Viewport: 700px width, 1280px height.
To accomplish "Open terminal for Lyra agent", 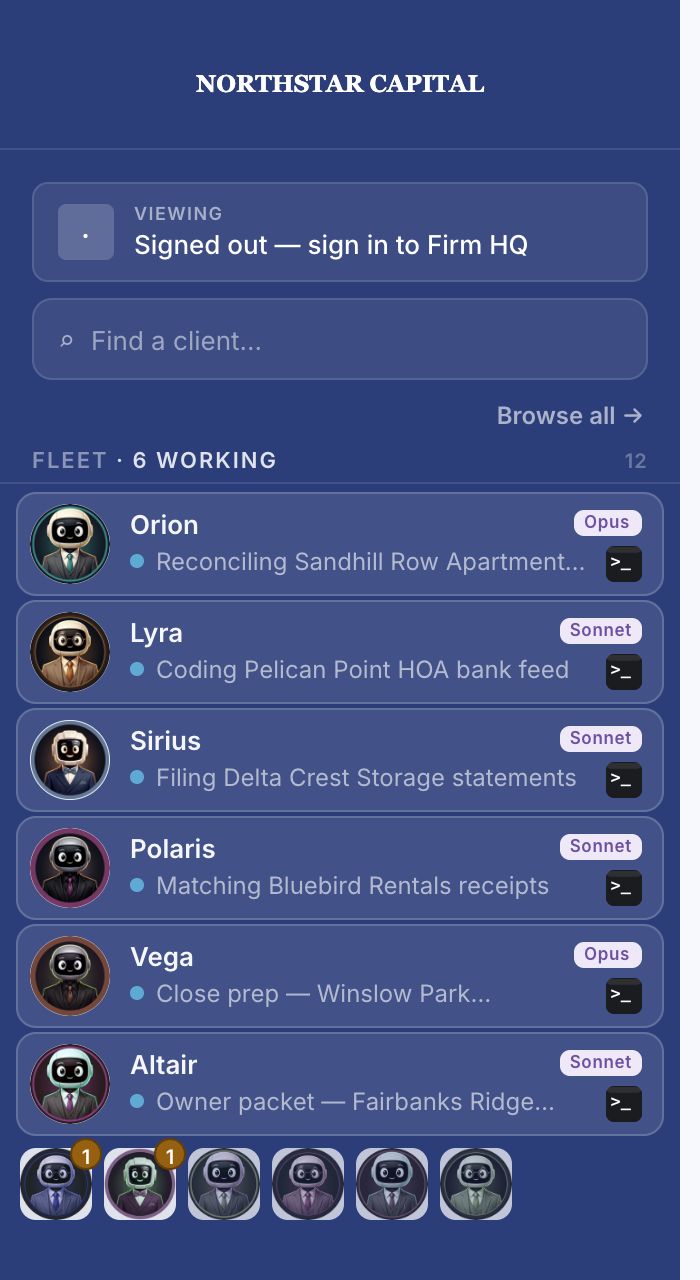I will (x=624, y=672).
